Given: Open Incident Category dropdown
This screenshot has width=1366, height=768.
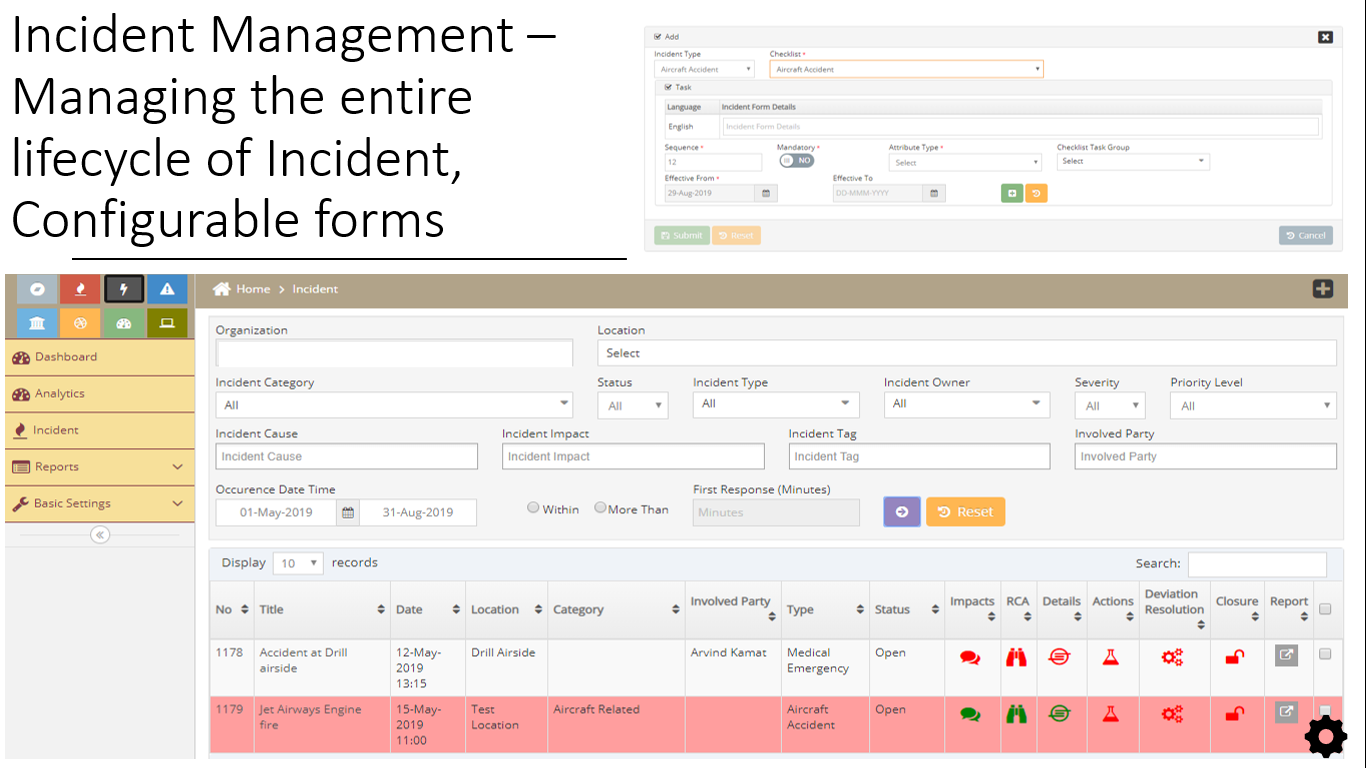Looking at the screenshot, I should pos(394,405).
